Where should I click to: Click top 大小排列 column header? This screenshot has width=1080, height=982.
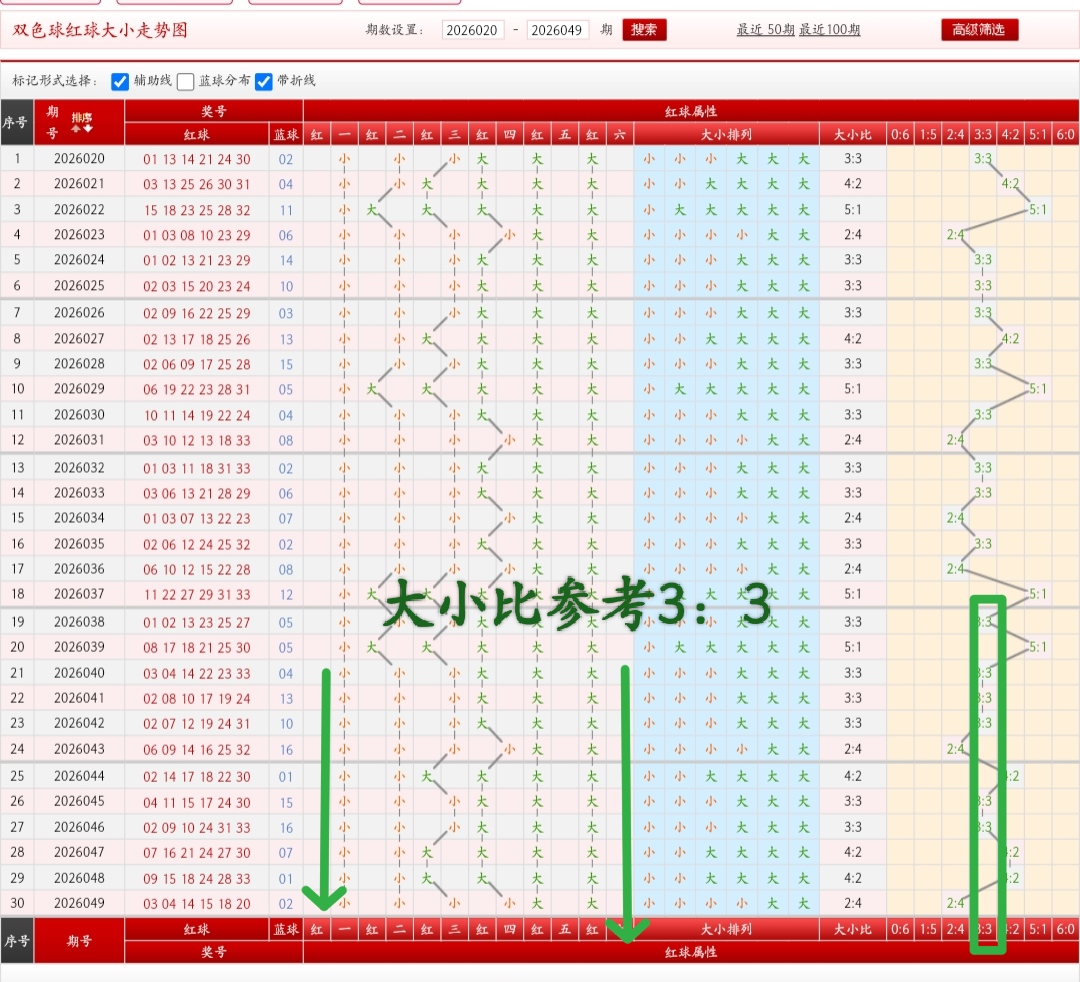point(726,134)
